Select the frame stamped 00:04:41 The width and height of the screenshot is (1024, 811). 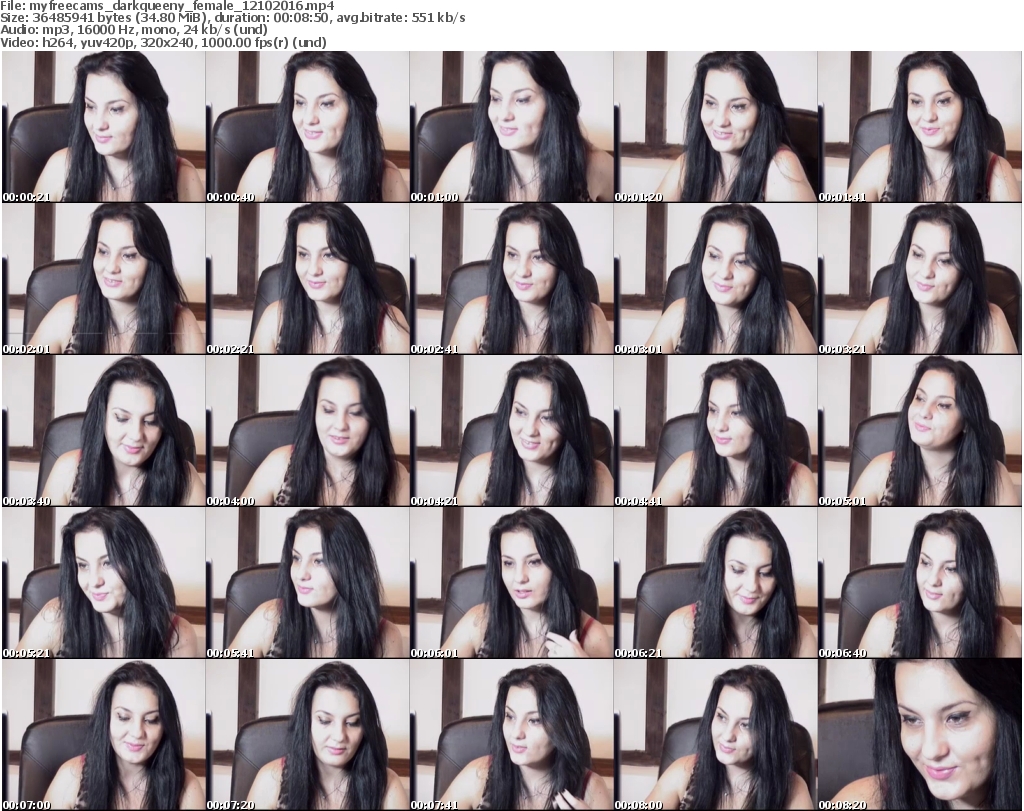tap(716, 431)
